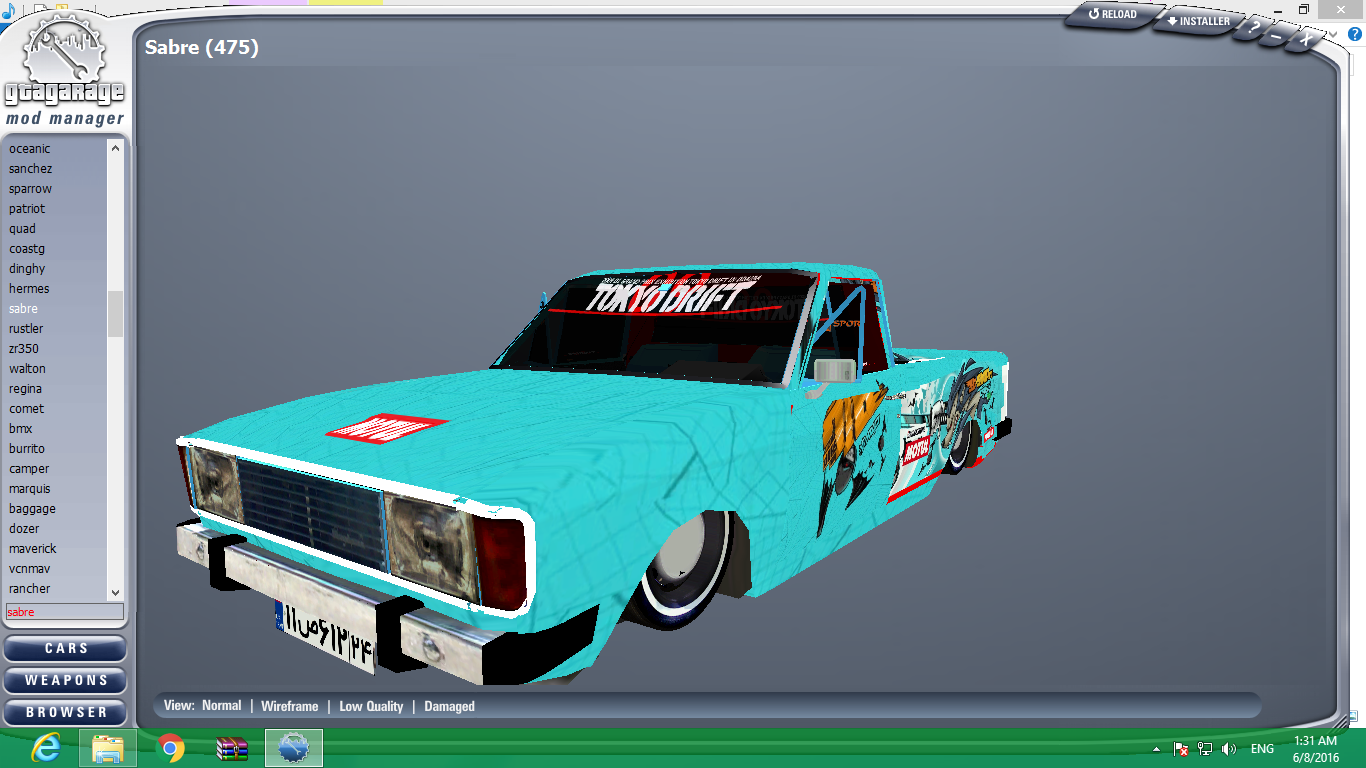Open the volume speaker tray icon

tap(1229, 749)
